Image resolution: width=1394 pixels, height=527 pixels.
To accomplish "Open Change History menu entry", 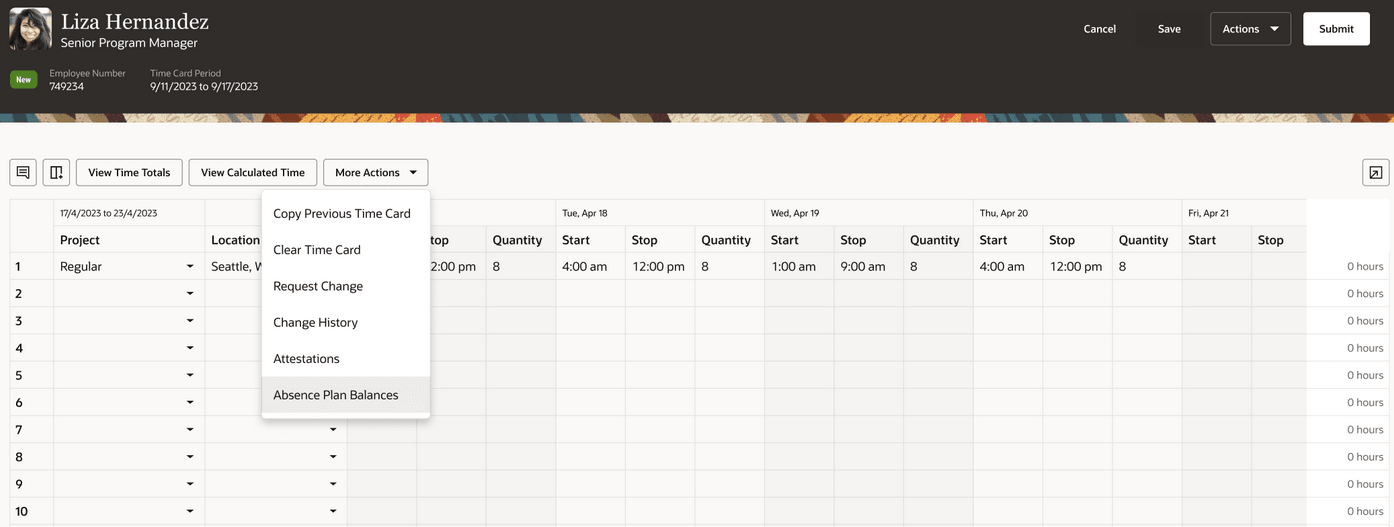I will click(x=346, y=322).
